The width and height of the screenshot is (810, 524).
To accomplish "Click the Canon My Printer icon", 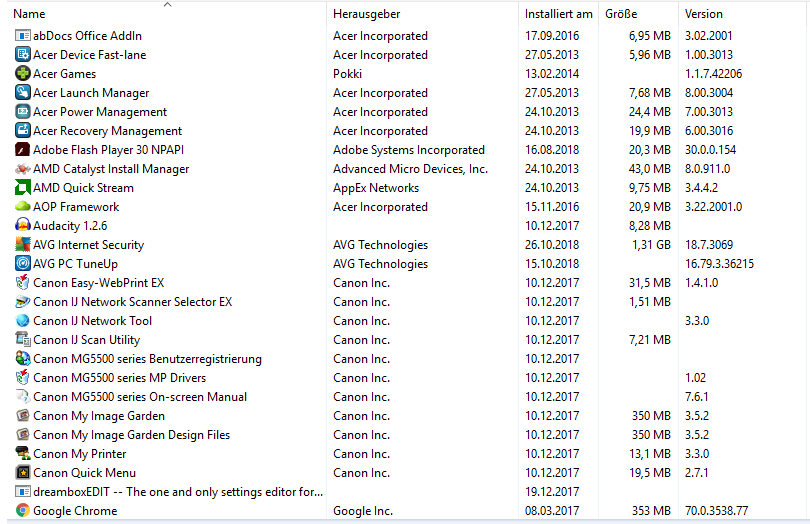I will pyautogui.click(x=23, y=454).
